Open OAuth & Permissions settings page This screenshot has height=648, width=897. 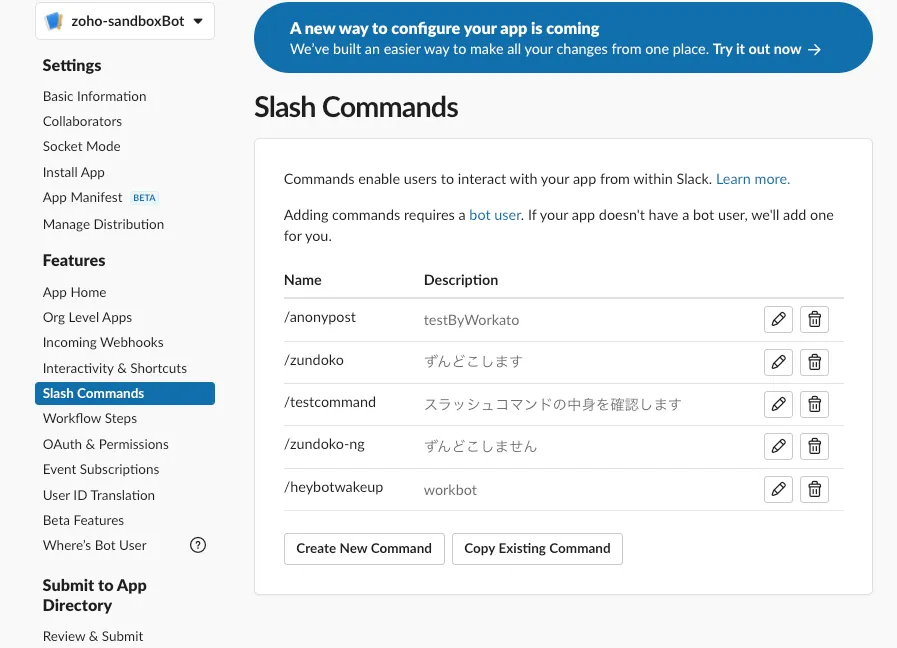tap(105, 444)
